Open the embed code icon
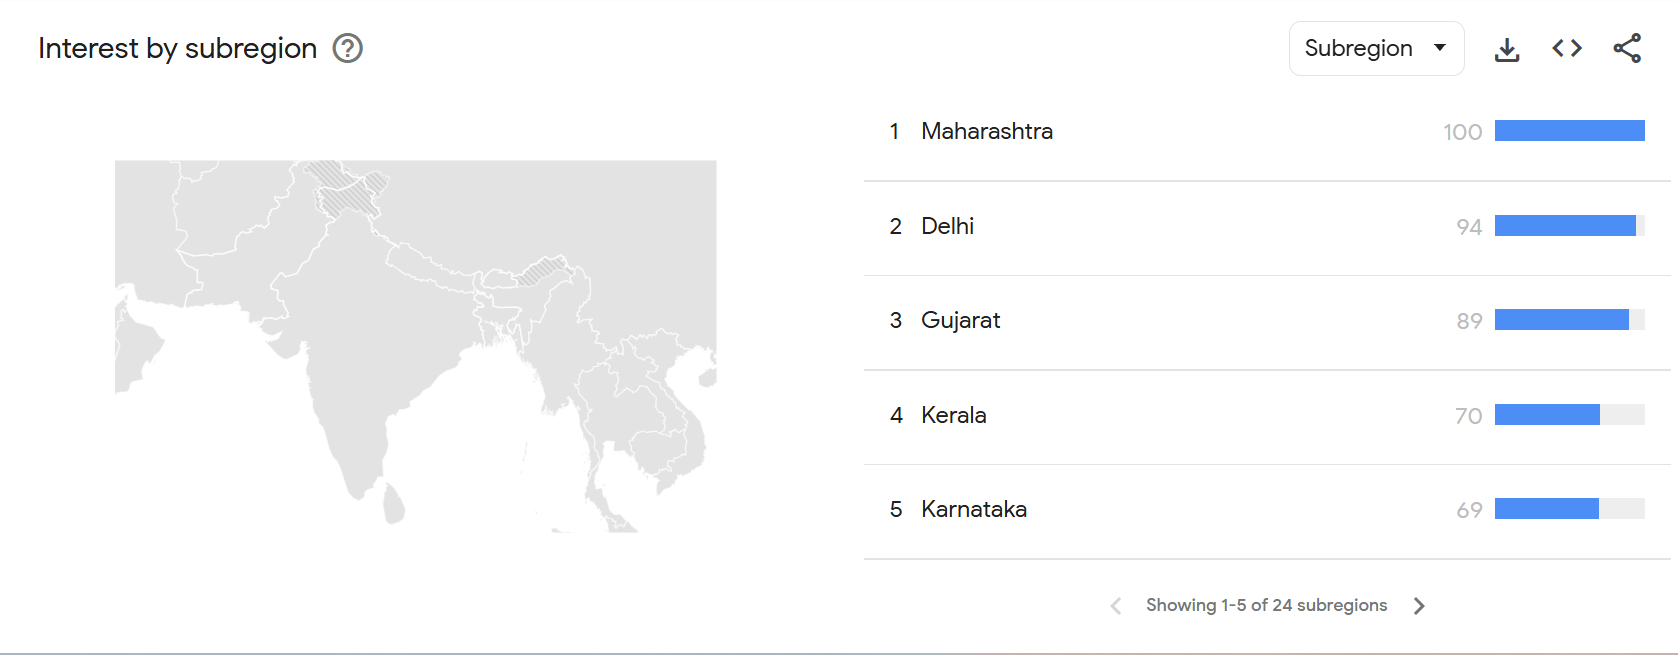The image size is (1678, 655). [1566, 48]
